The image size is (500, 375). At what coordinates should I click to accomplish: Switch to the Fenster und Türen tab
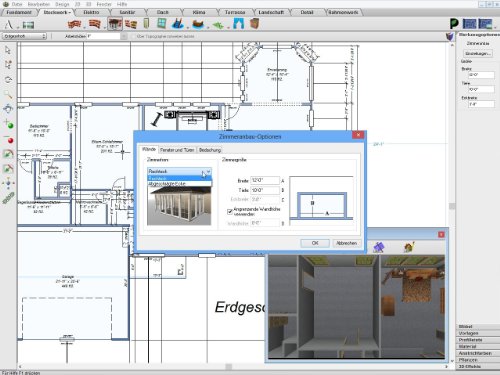177,150
